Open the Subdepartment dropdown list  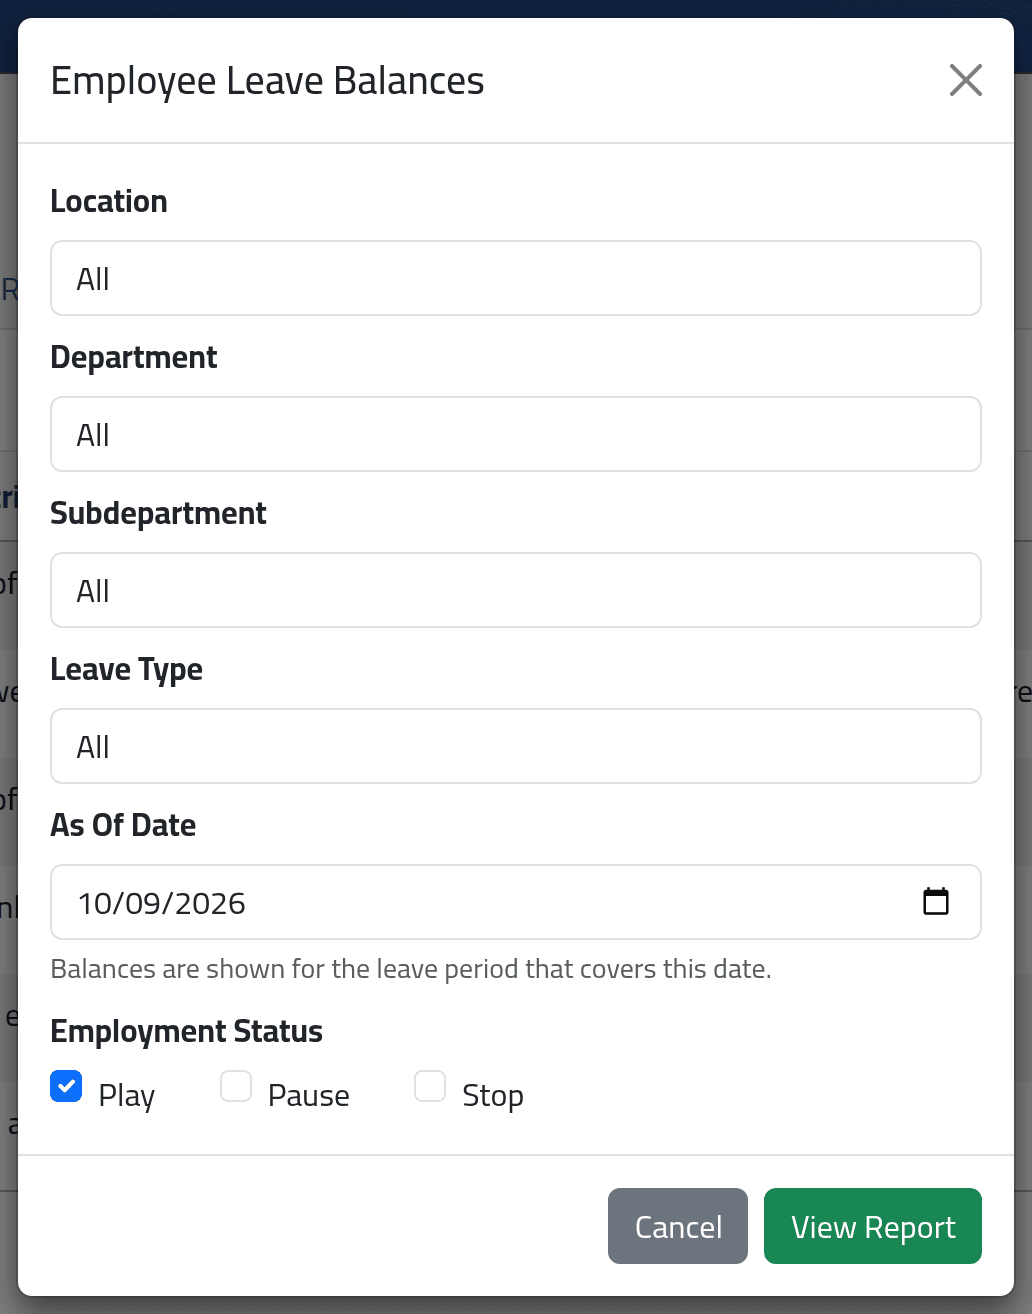point(516,590)
